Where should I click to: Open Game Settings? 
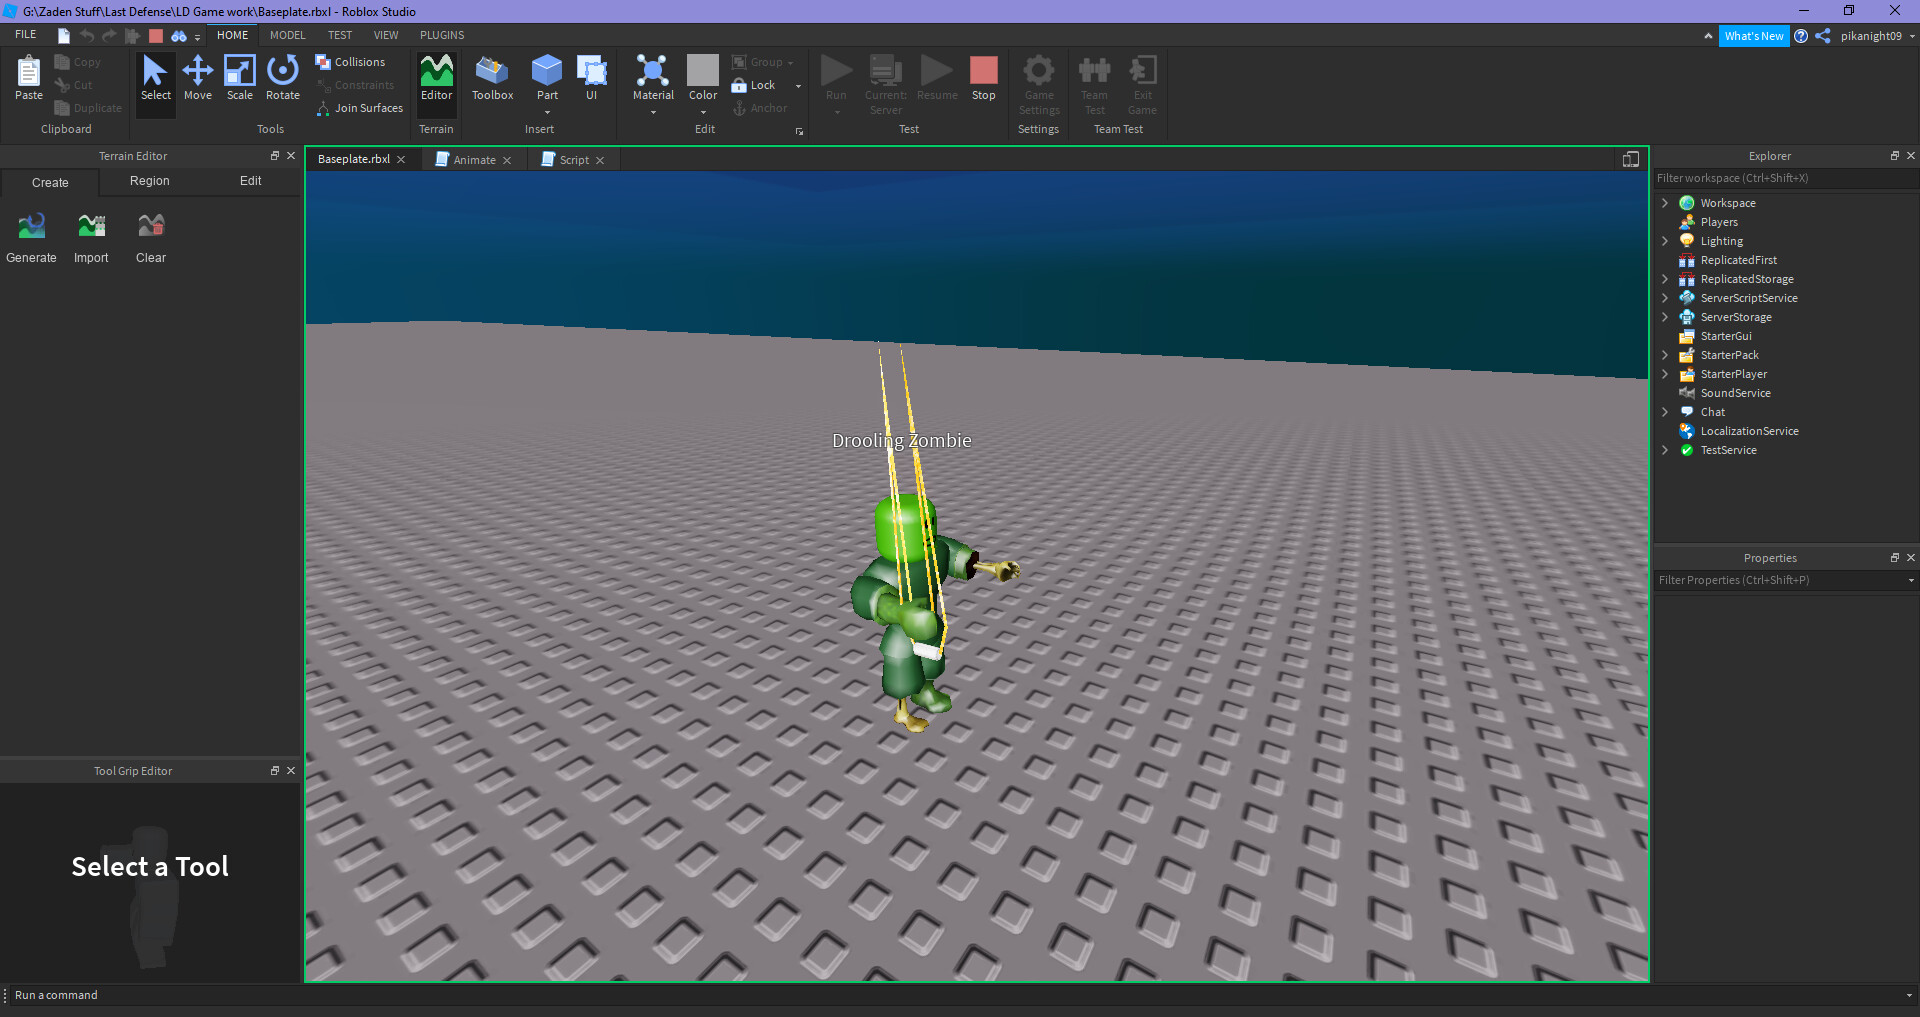tap(1038, 85)
